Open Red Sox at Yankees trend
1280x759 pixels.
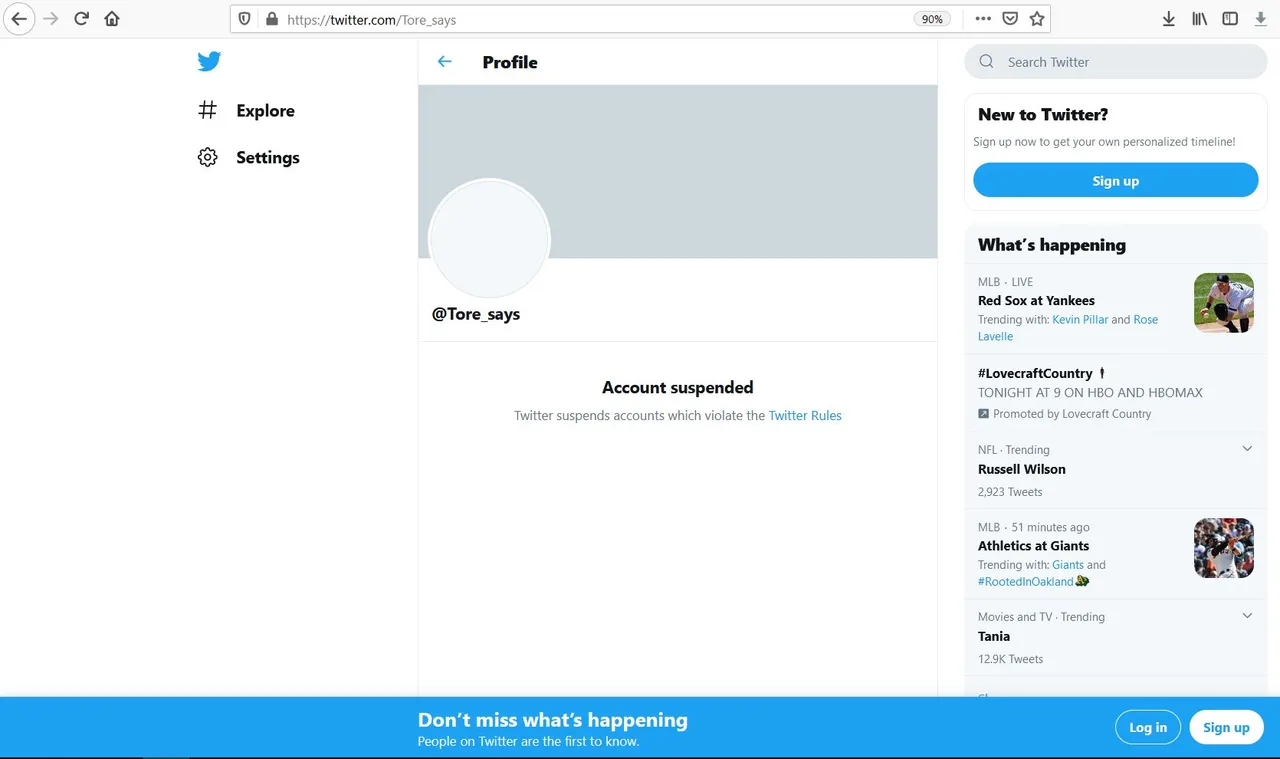pos(1036,301)
